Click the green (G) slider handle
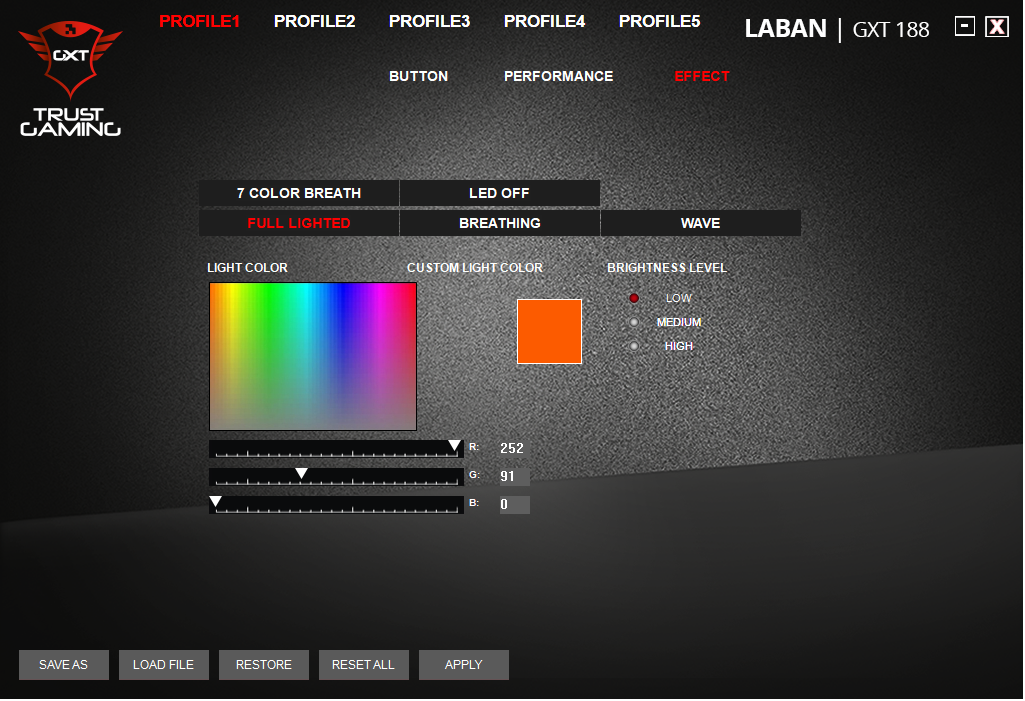1025x701 pixels. pyautogui.click(x=301, y=473)
